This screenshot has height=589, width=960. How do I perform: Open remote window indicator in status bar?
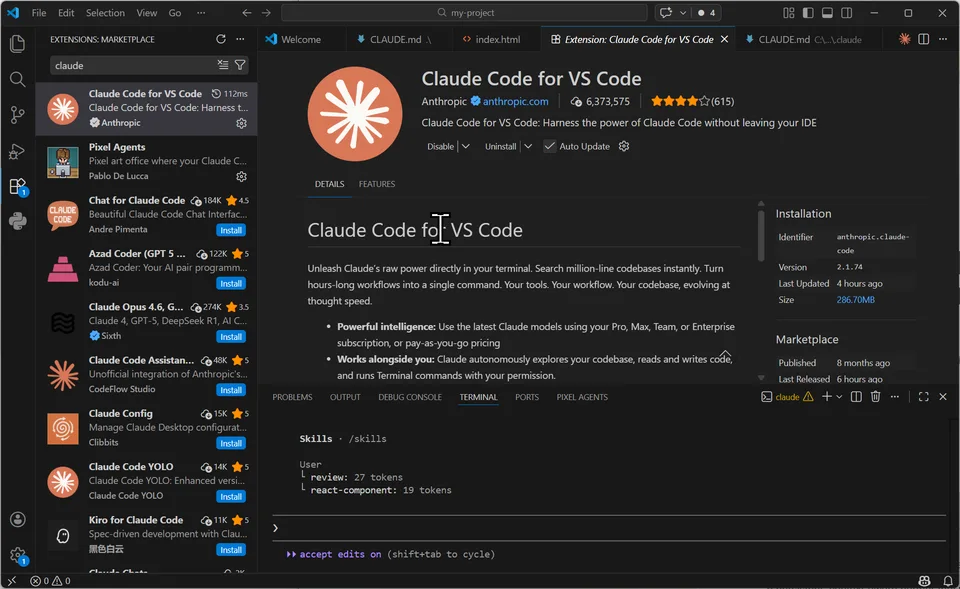pos(12,581)
